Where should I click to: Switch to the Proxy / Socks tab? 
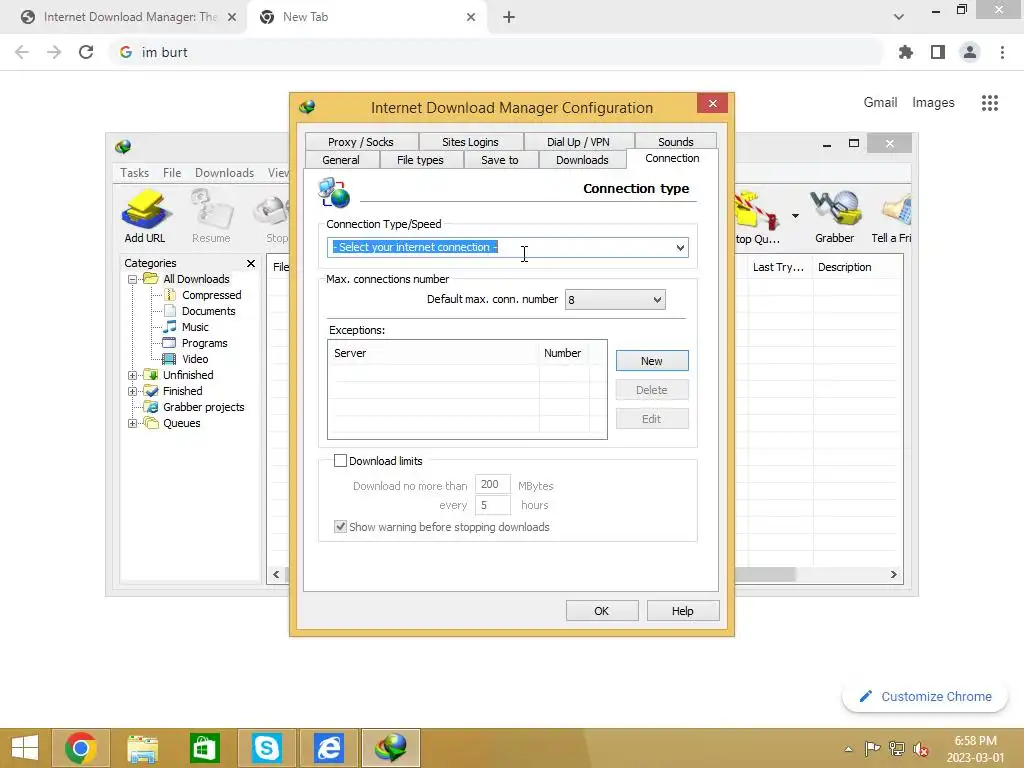click(360, 142)
